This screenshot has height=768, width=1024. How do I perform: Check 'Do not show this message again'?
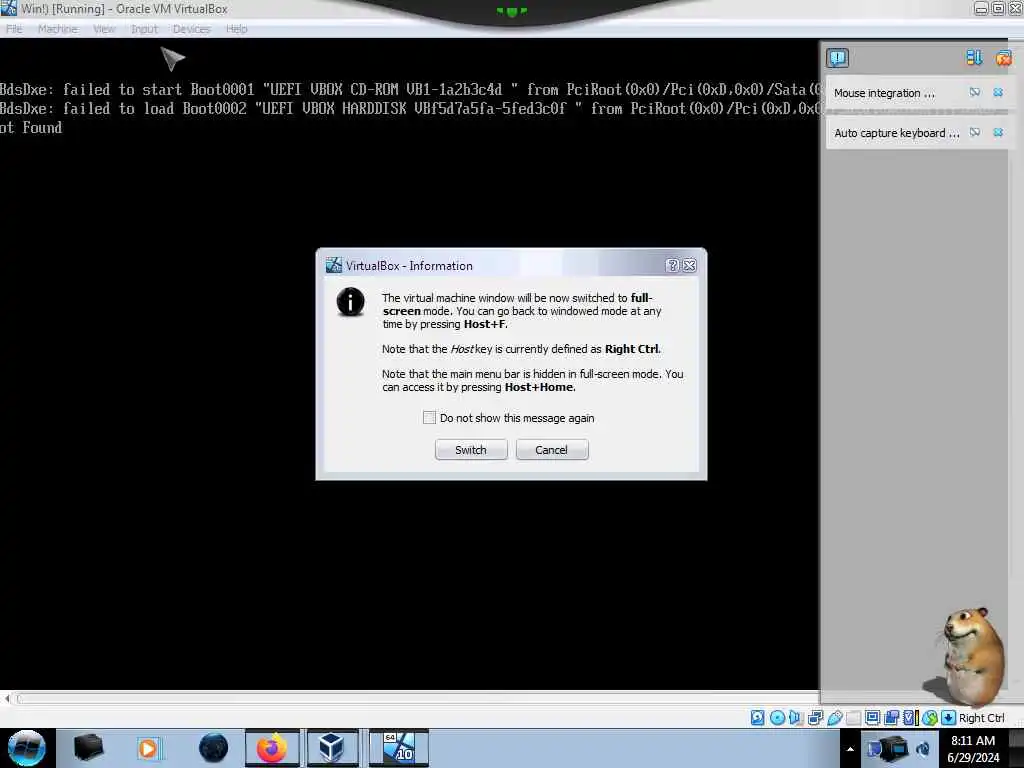[429, 417]
